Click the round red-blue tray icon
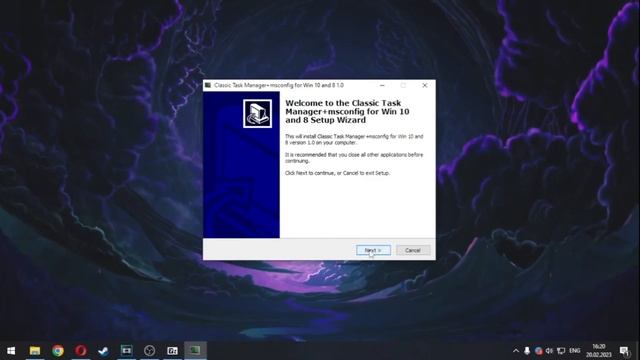640x360 pixels. 538,351
